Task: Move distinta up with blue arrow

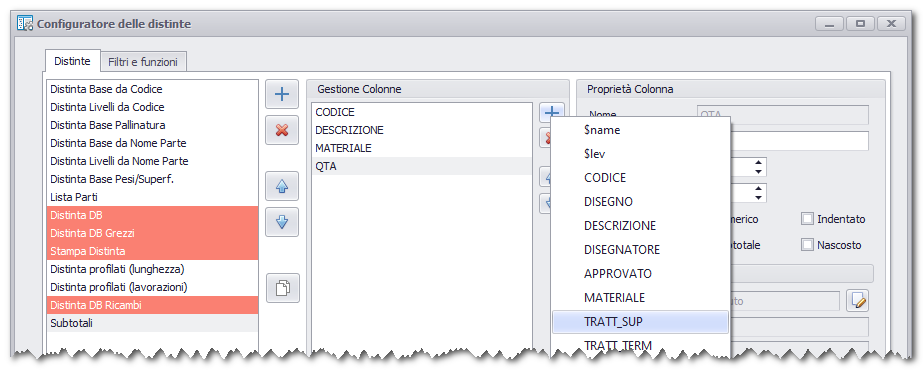Action: click(282, 187)
